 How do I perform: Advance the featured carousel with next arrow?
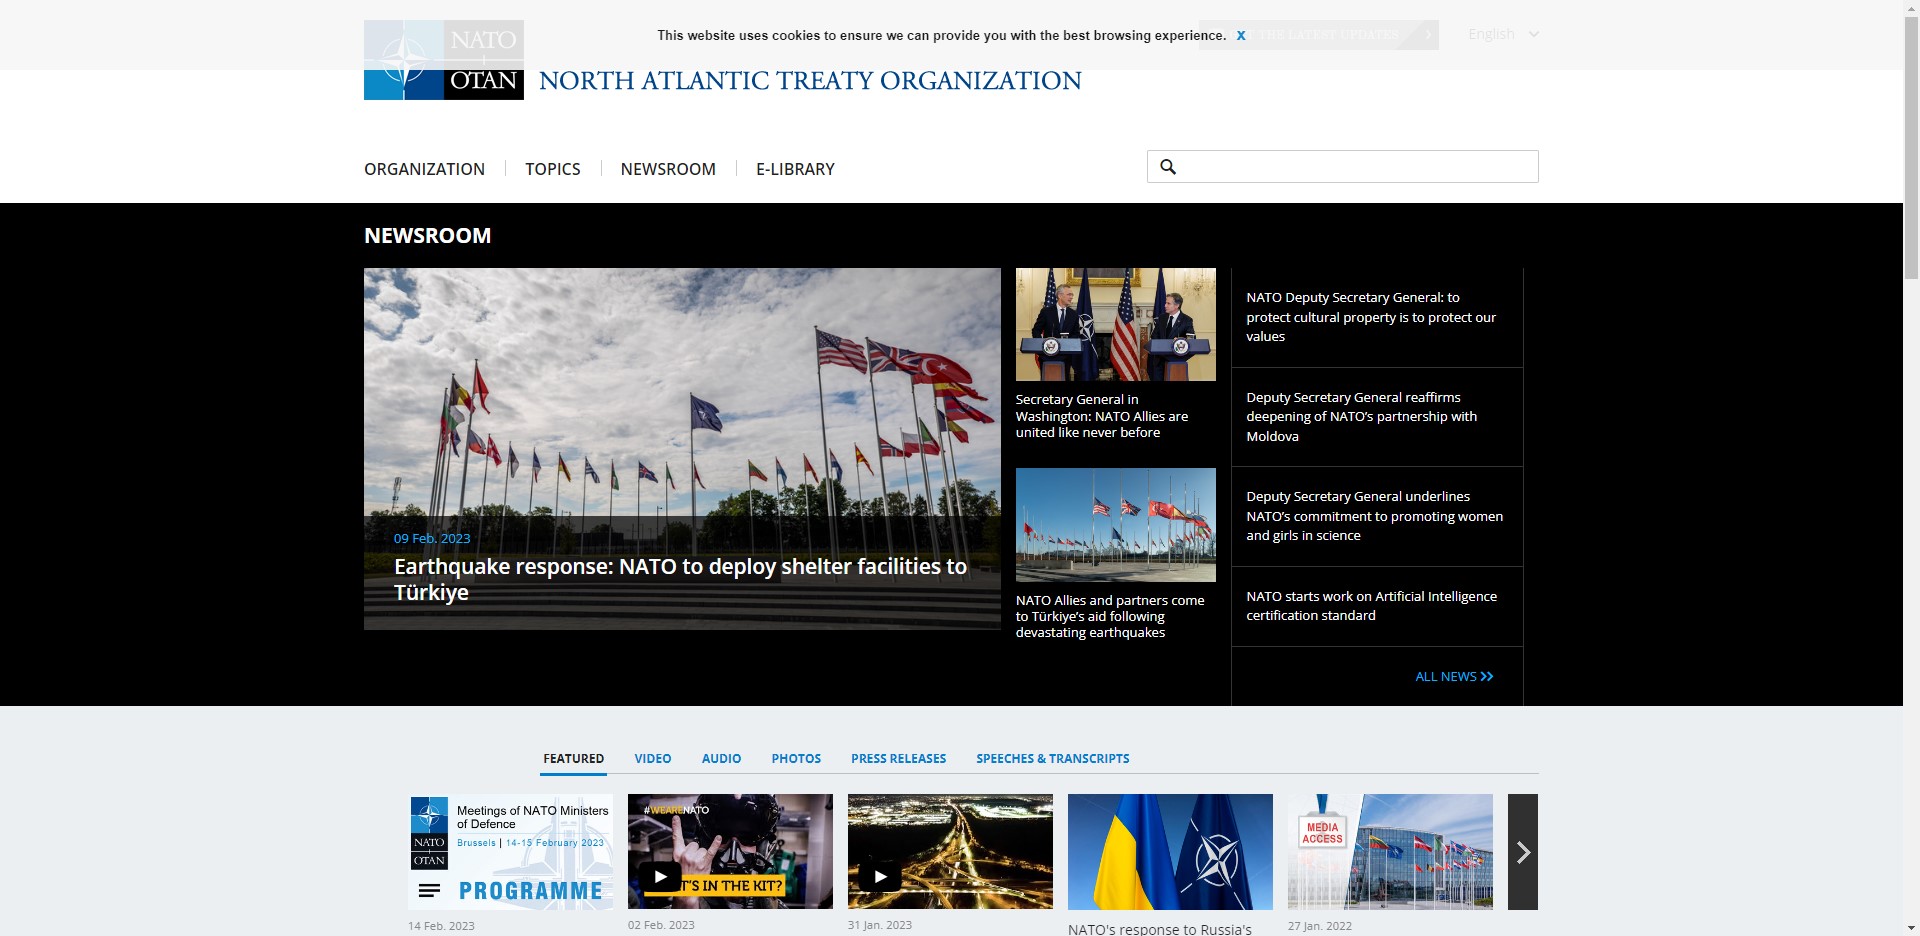point(1523,852)
